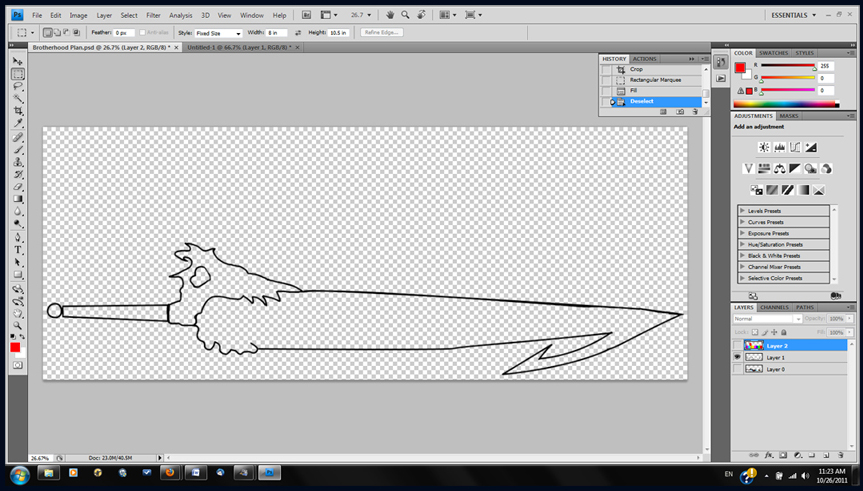Switch to the Channels tab
The image size is (863, 491).
[x=774, y=308]
